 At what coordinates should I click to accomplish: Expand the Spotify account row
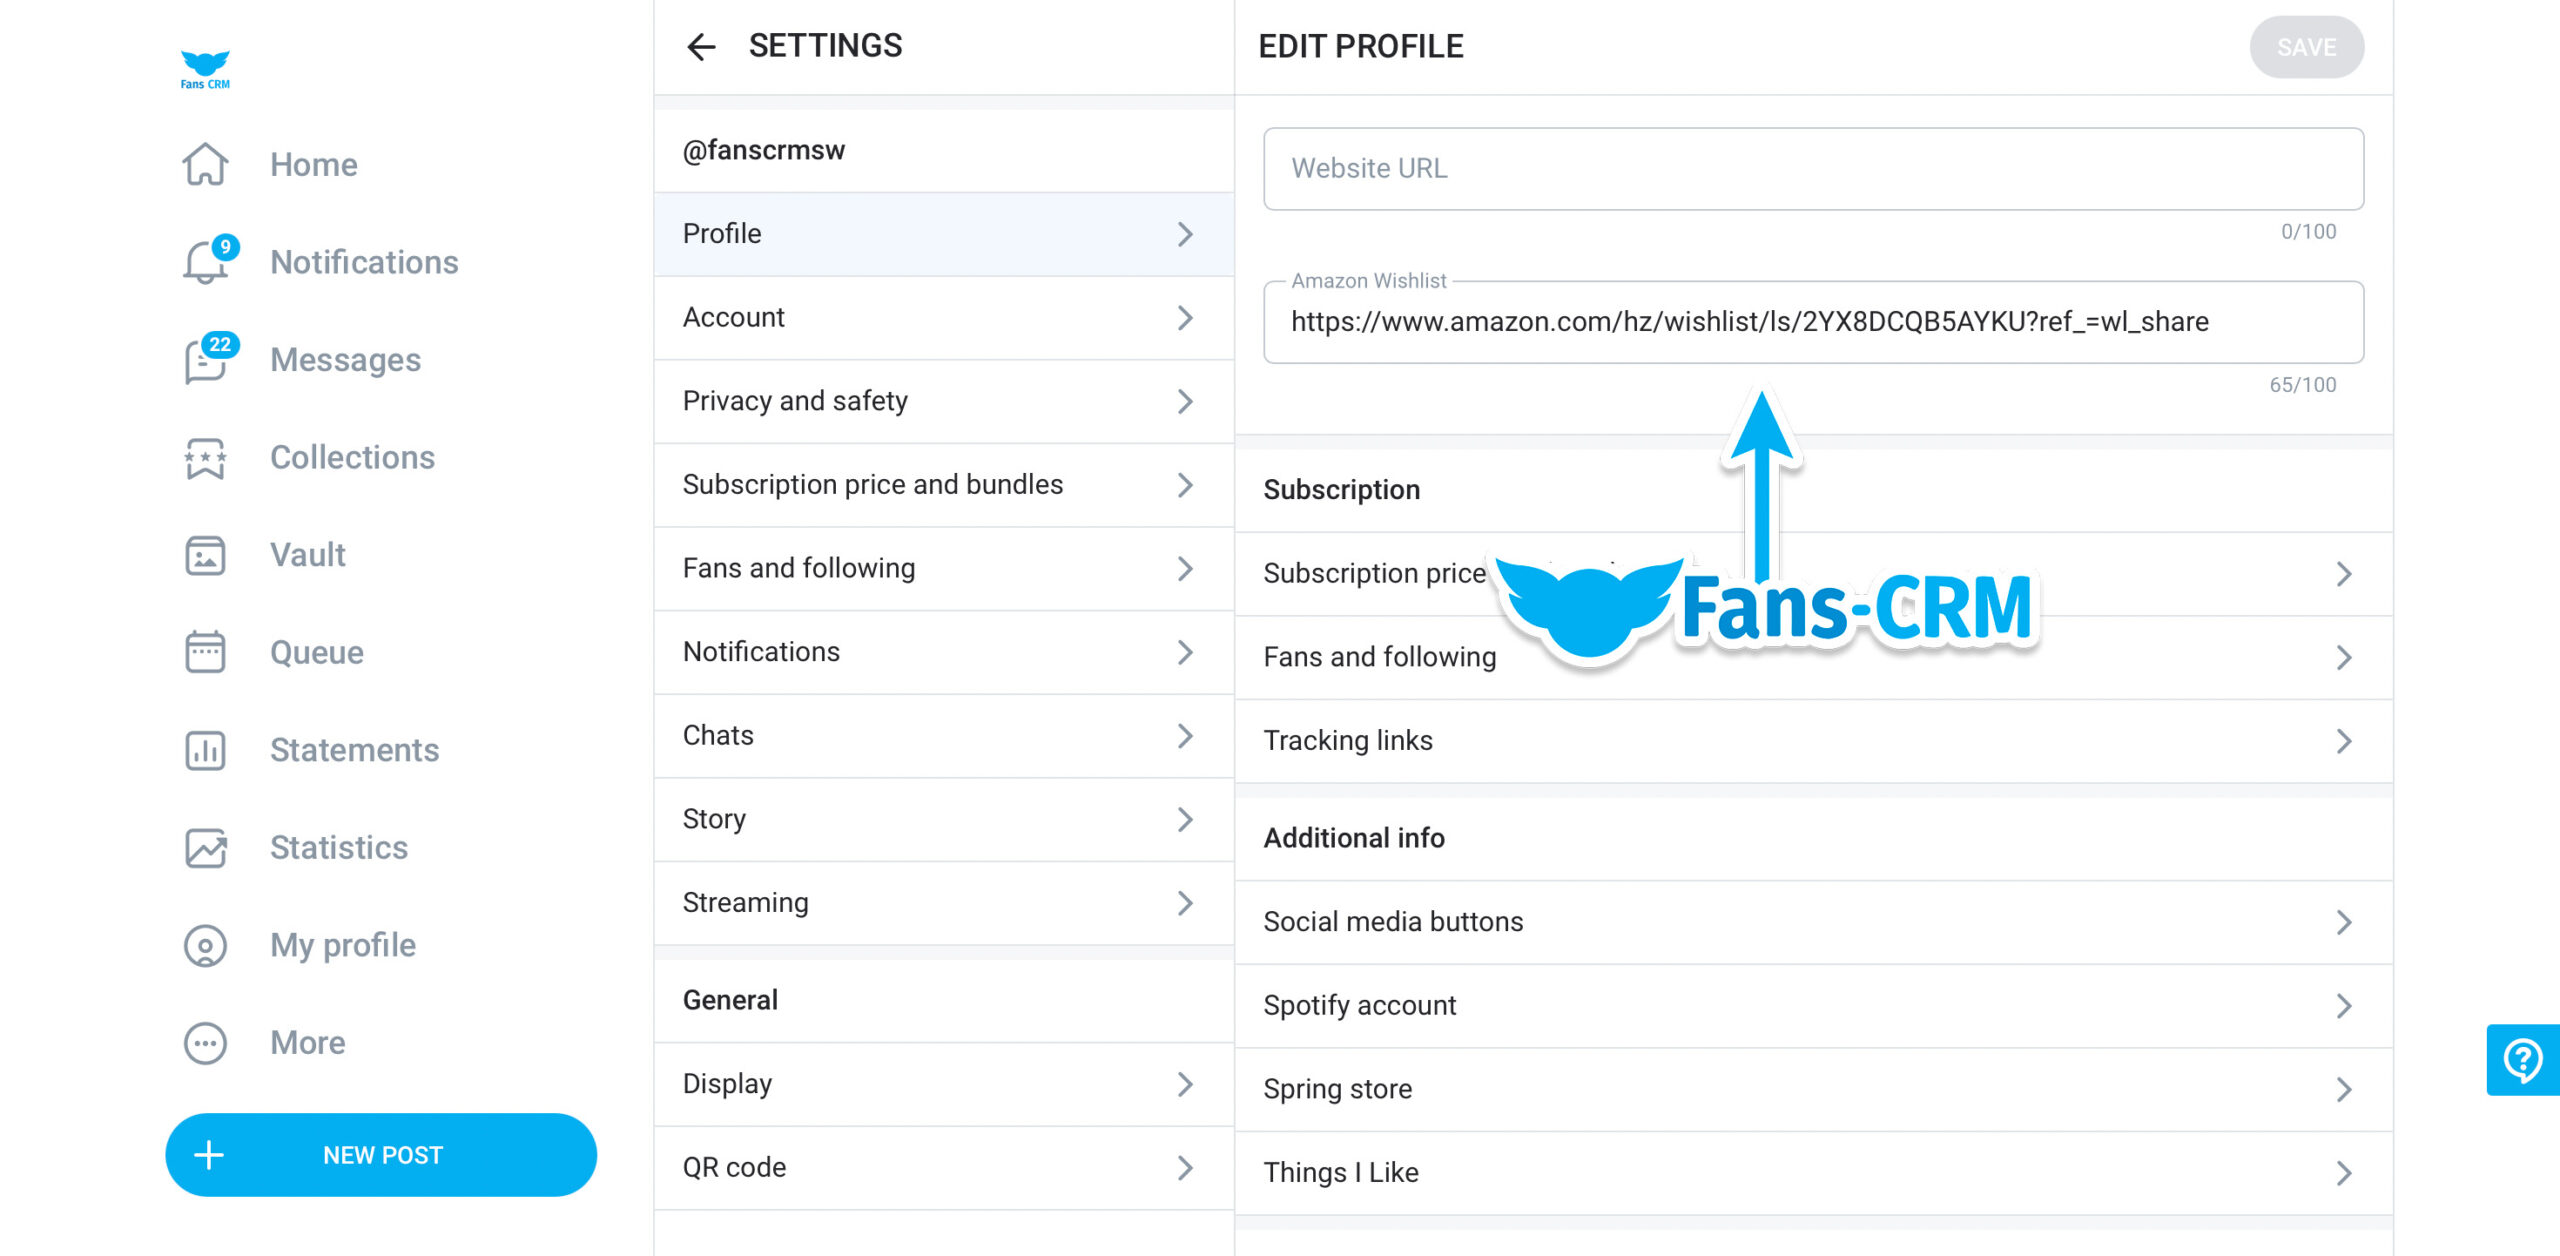point(1812,1006)
